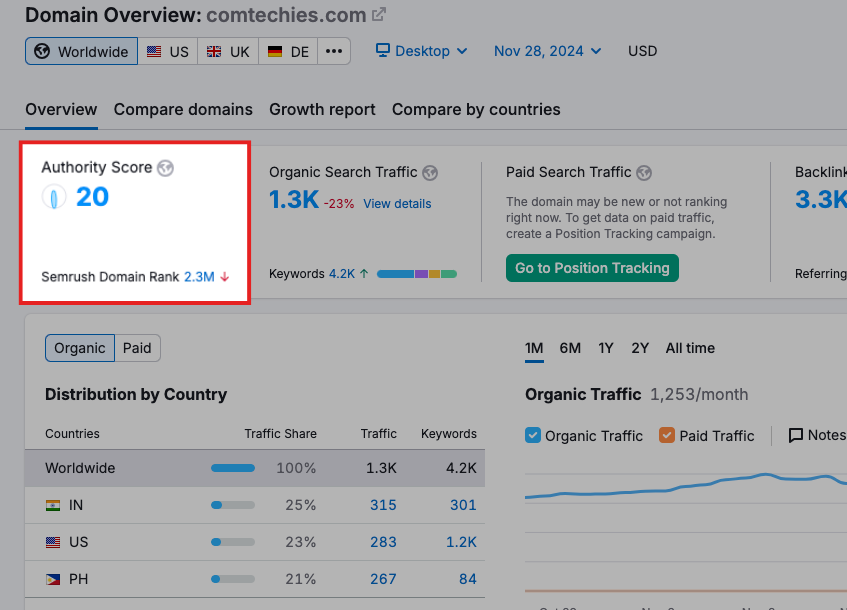Open comtechies.com via the external link icon
Viewport: 847px width, 610px height.
pos(377,15)
